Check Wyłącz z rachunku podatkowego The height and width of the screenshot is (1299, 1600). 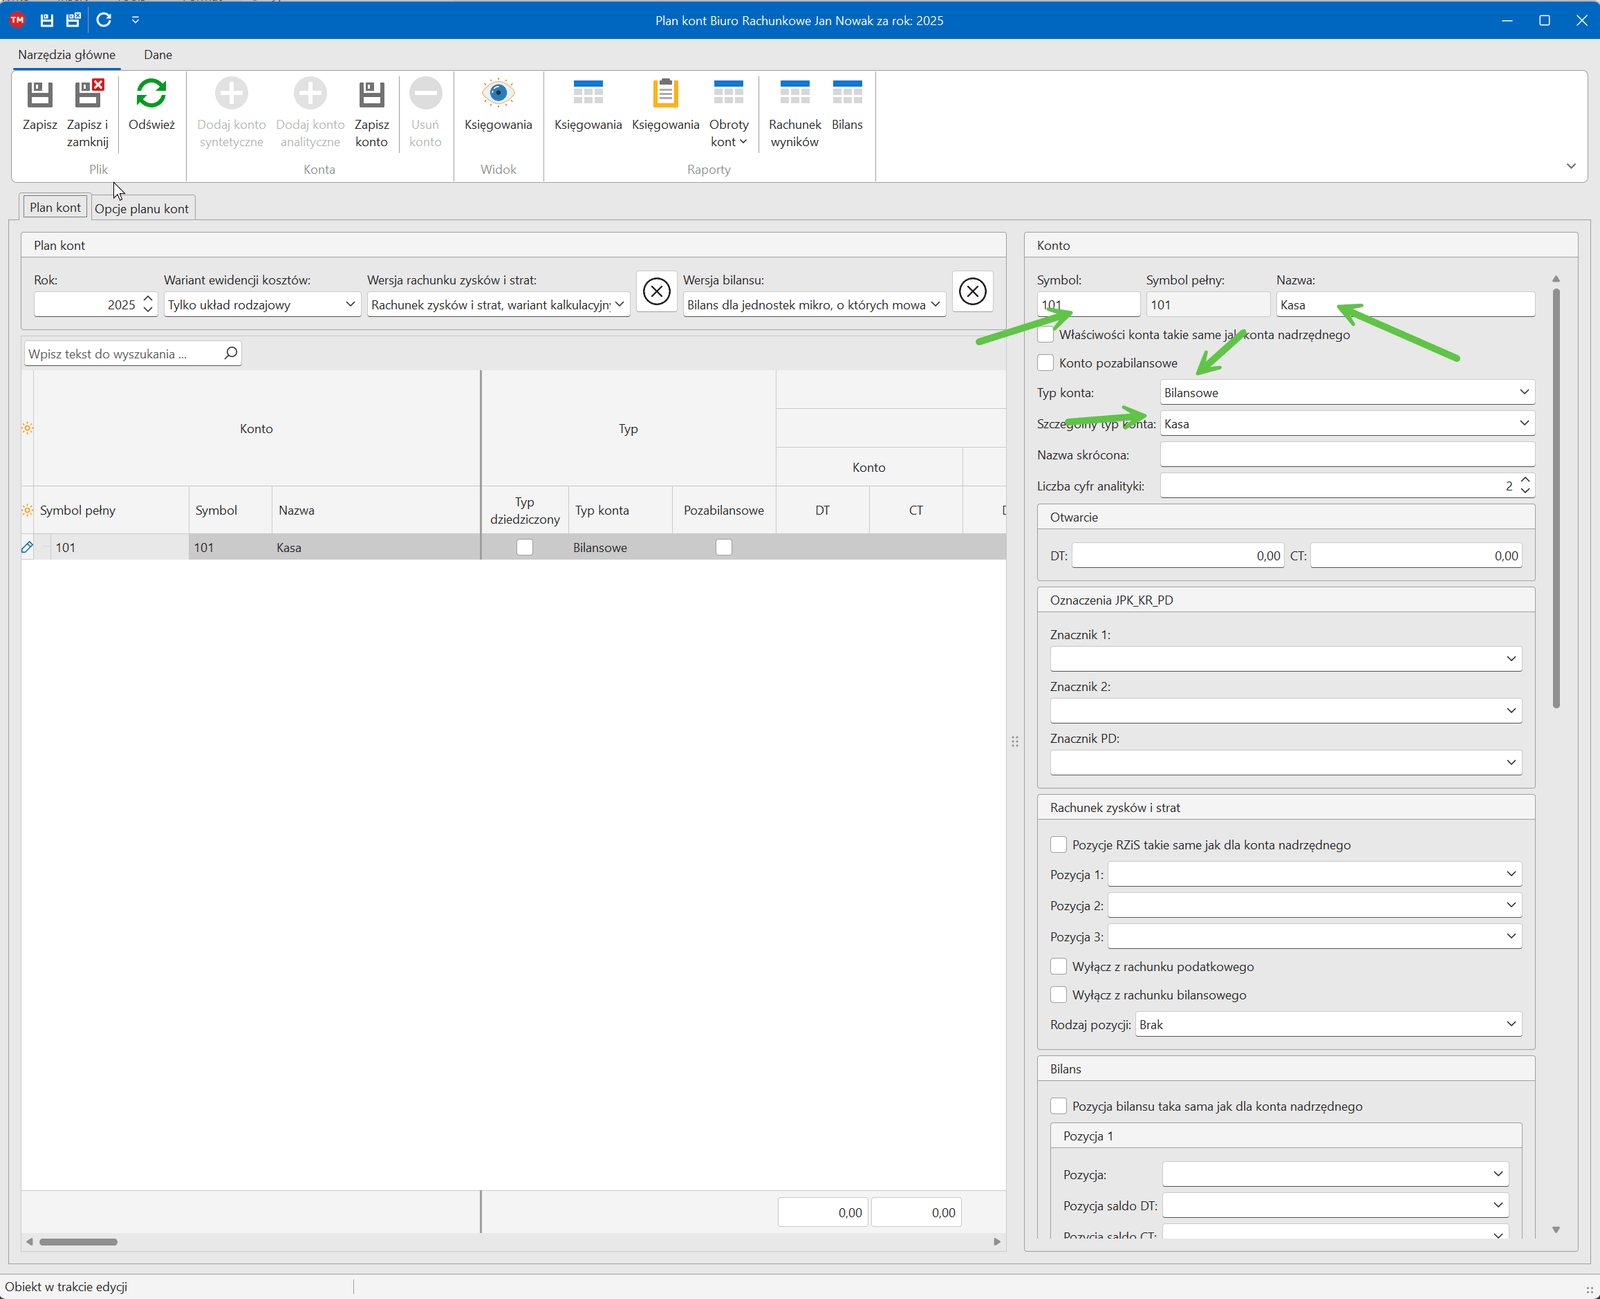click(1059, 966)
